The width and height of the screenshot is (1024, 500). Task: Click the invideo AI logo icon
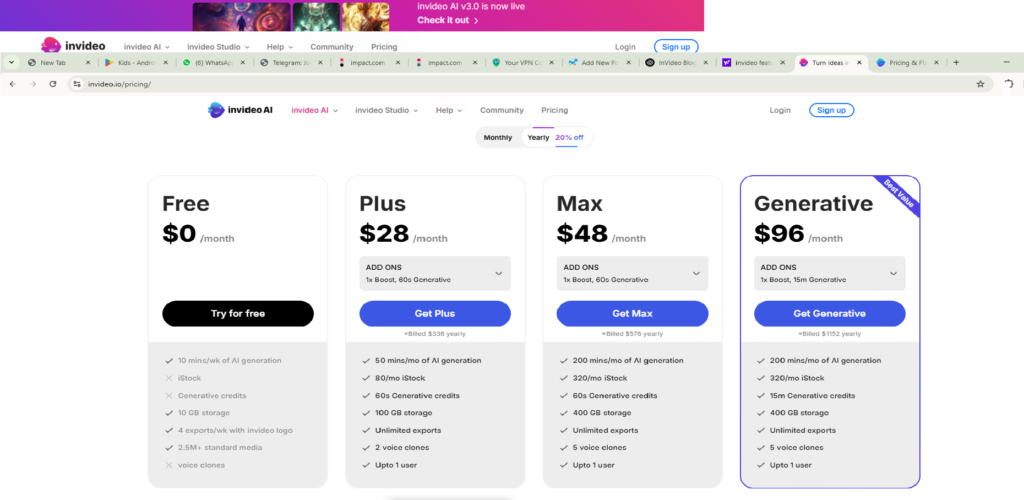coord(216,110)
